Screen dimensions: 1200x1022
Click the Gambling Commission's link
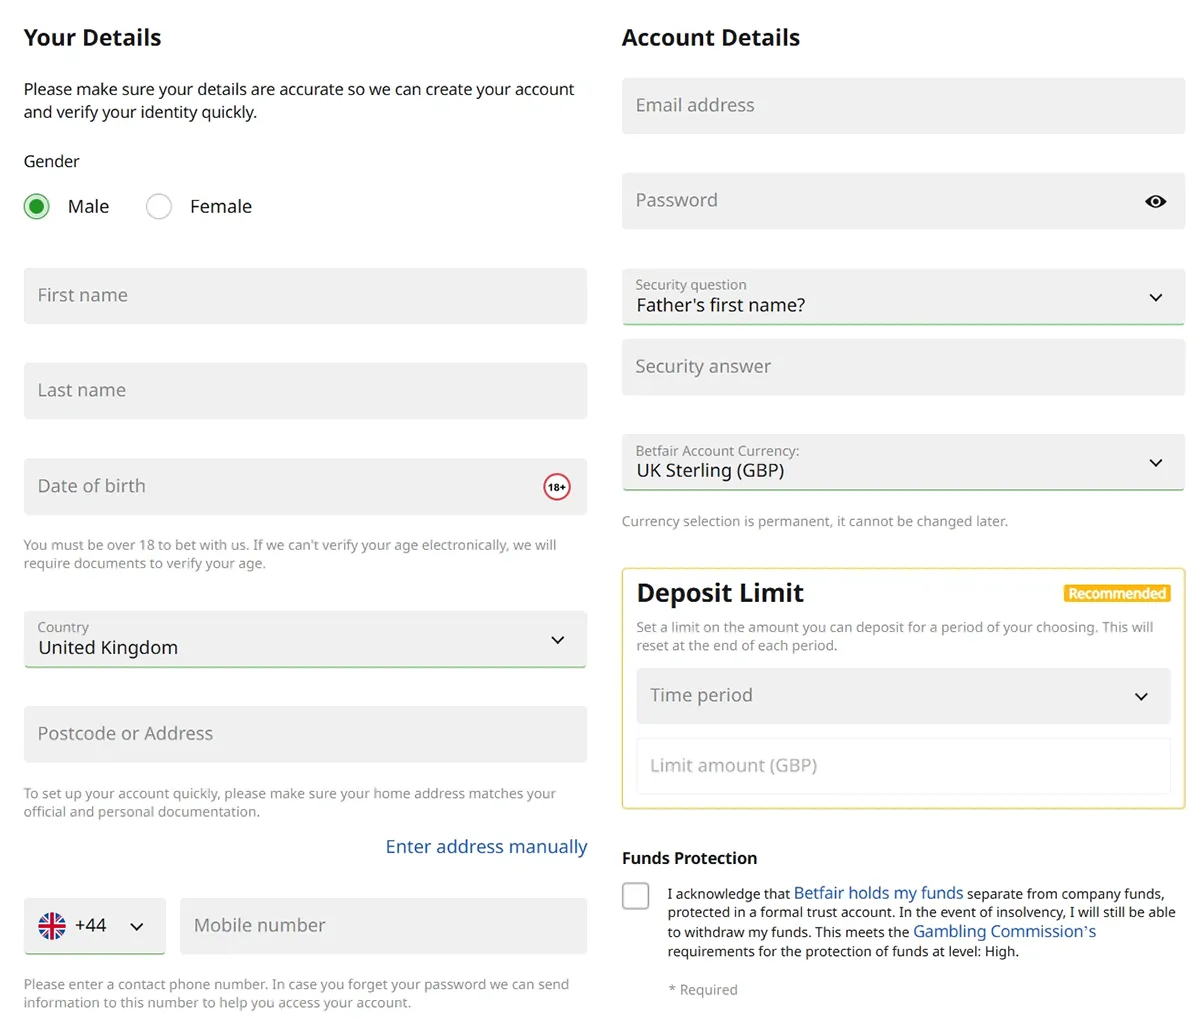click(1004, 931)
